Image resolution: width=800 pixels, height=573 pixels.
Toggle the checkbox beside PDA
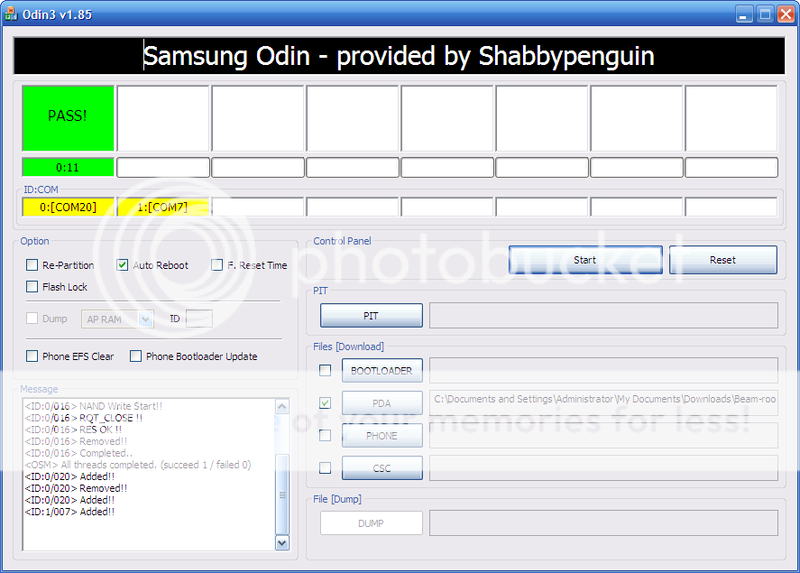324,403
